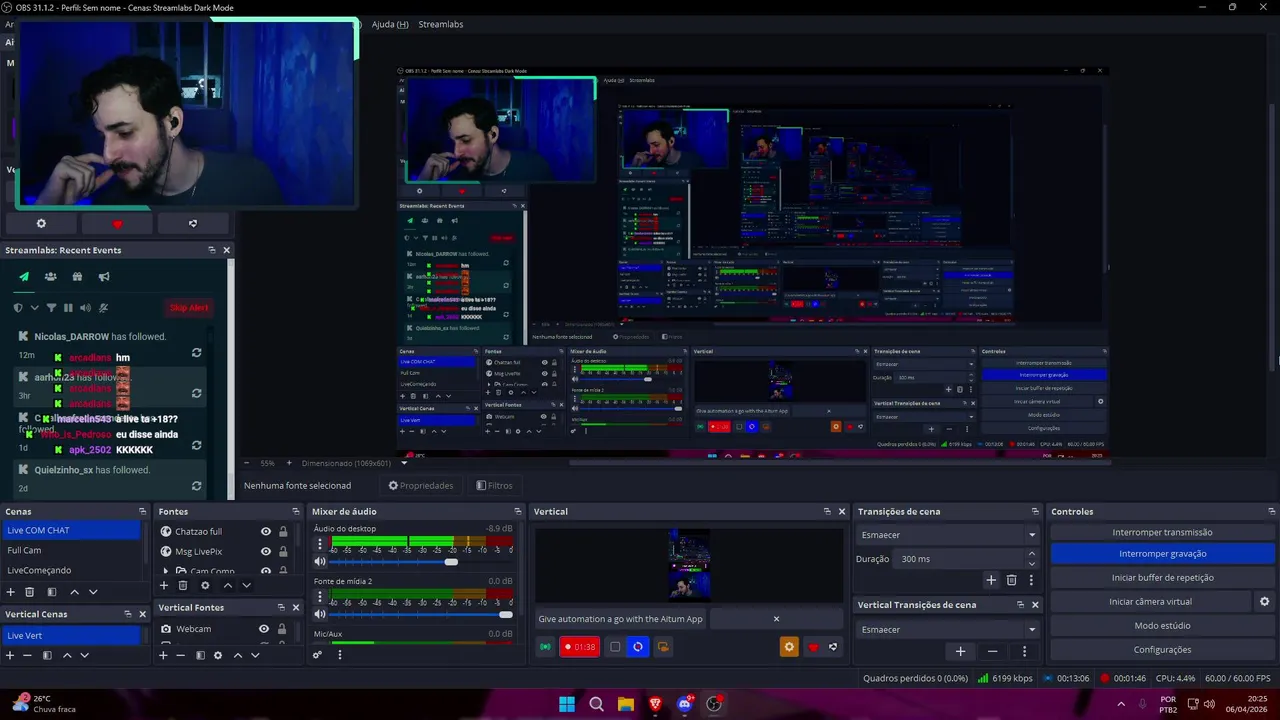This screenshot has width=1280, height=720.
Task: Click the blue circular icon in Vertical panel
Action: [x=638, y=647]
